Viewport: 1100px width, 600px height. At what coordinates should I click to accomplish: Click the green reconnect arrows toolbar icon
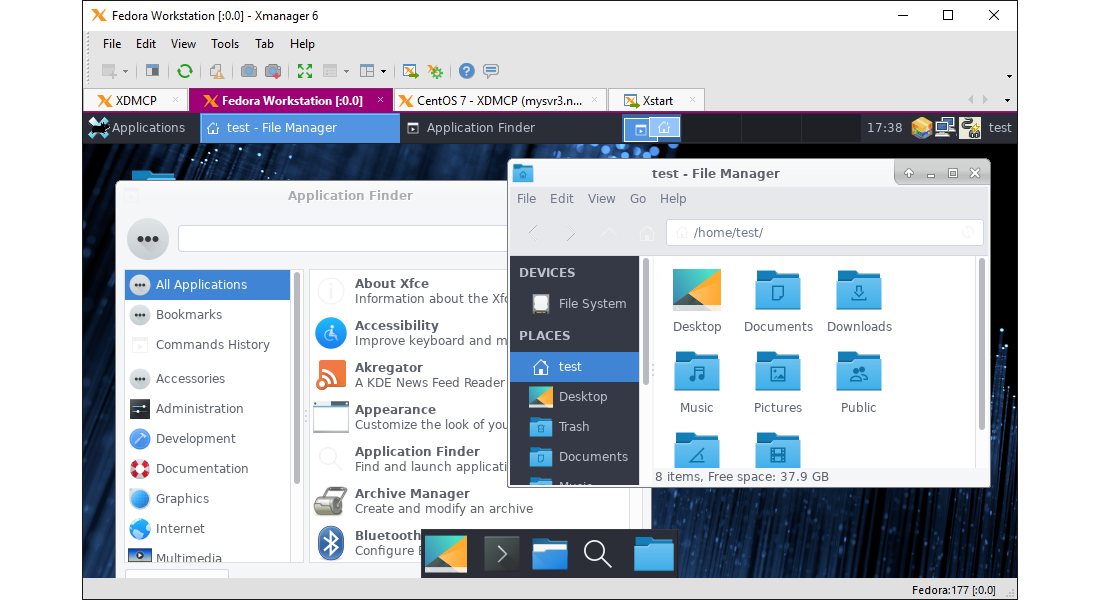pyautogui.click(x=185, y=71)
